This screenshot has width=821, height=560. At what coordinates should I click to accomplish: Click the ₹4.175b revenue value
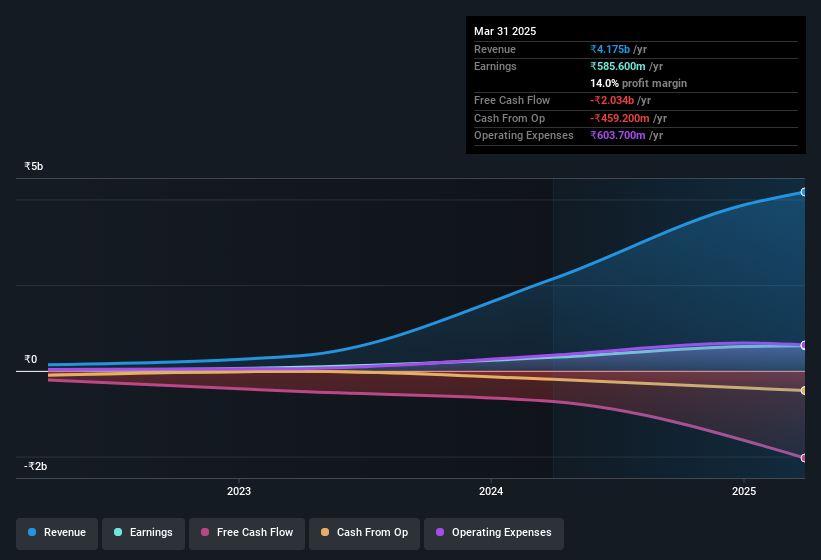pyautogui.click(x=610, y=49)
